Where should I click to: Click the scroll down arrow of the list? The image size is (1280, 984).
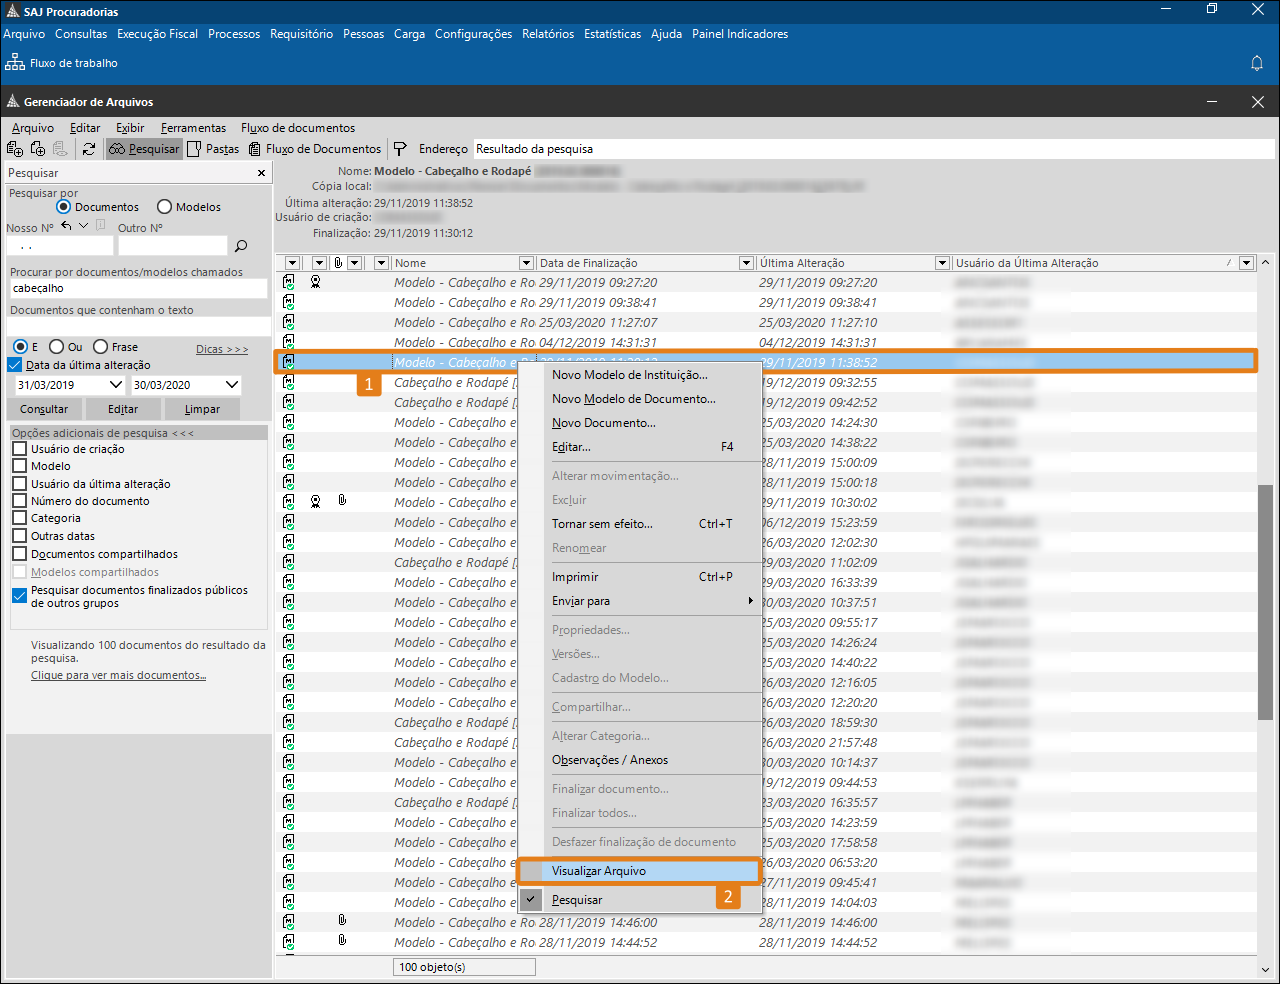click(x=1265, y=969)
